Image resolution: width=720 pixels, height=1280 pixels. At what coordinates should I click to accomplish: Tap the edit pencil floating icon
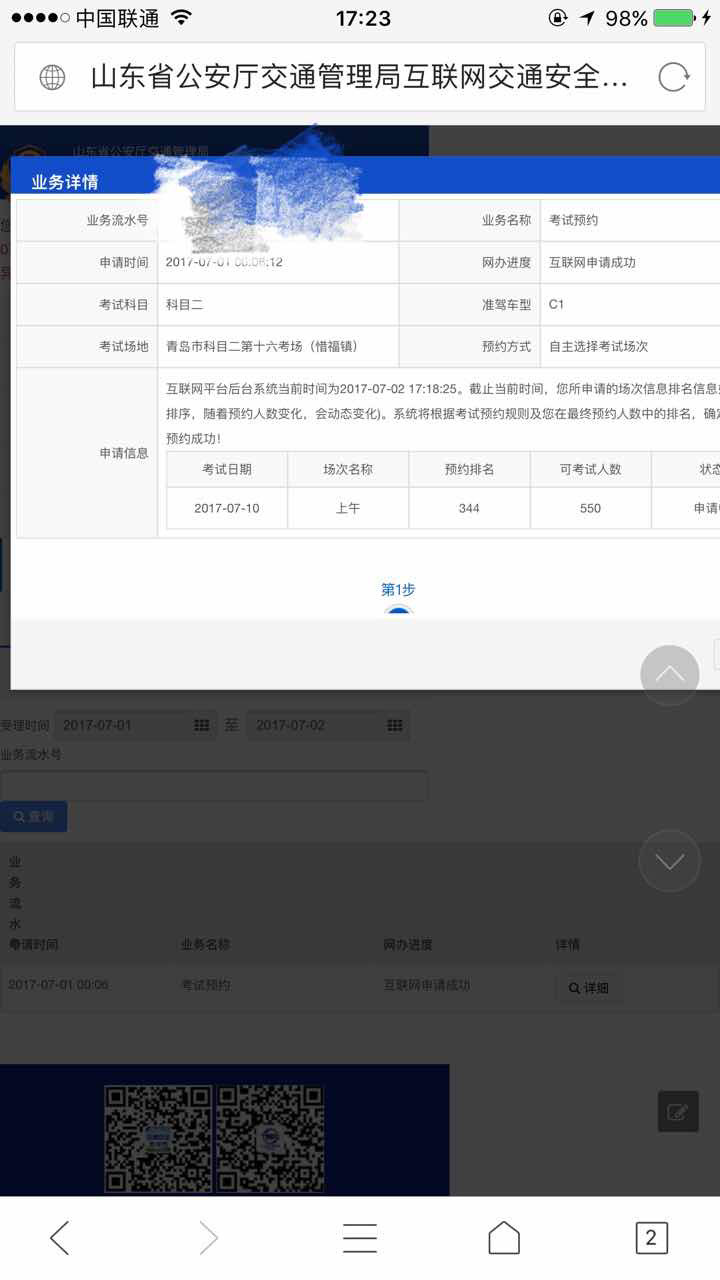(x=678, y=1111)
